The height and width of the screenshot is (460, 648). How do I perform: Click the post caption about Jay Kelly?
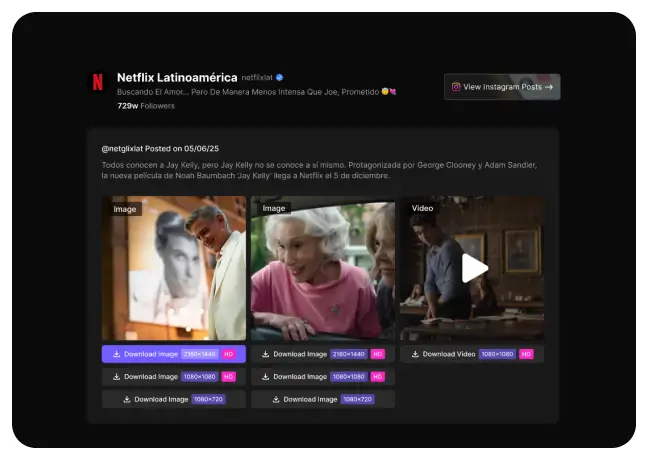click(319, 170)
